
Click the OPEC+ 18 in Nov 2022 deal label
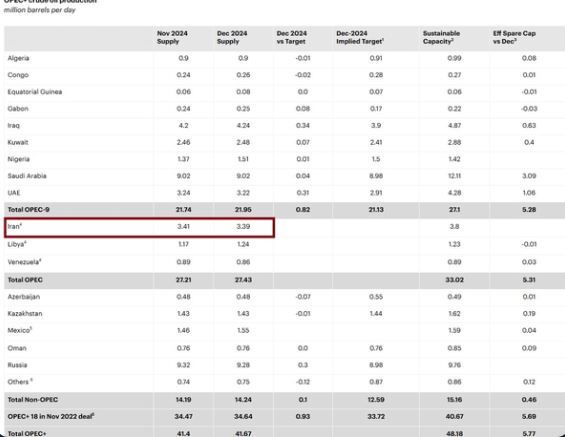[51, 416]
